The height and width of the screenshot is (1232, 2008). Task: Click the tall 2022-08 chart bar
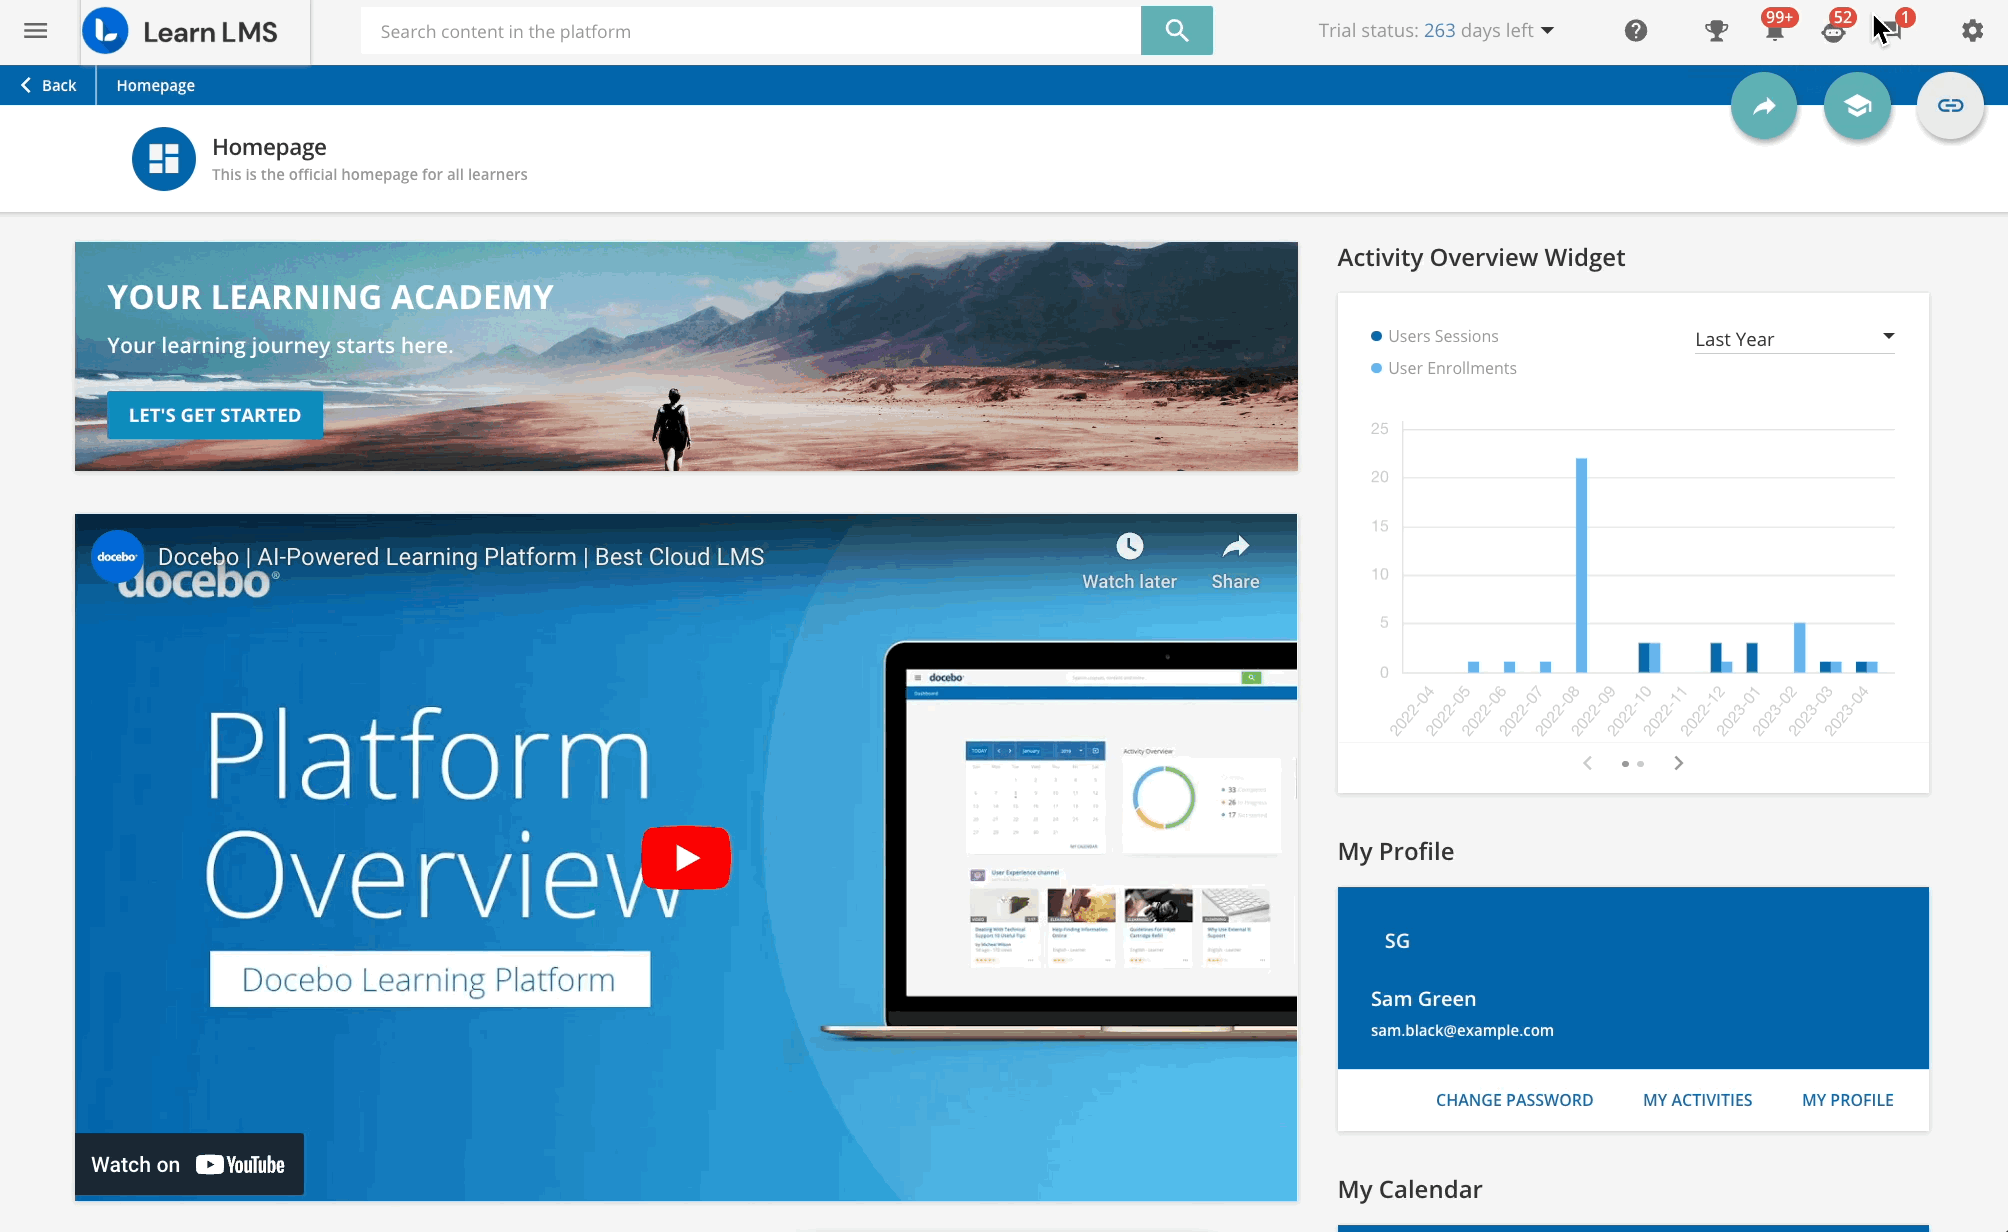pyautogui.click(x=1581, y=565)
